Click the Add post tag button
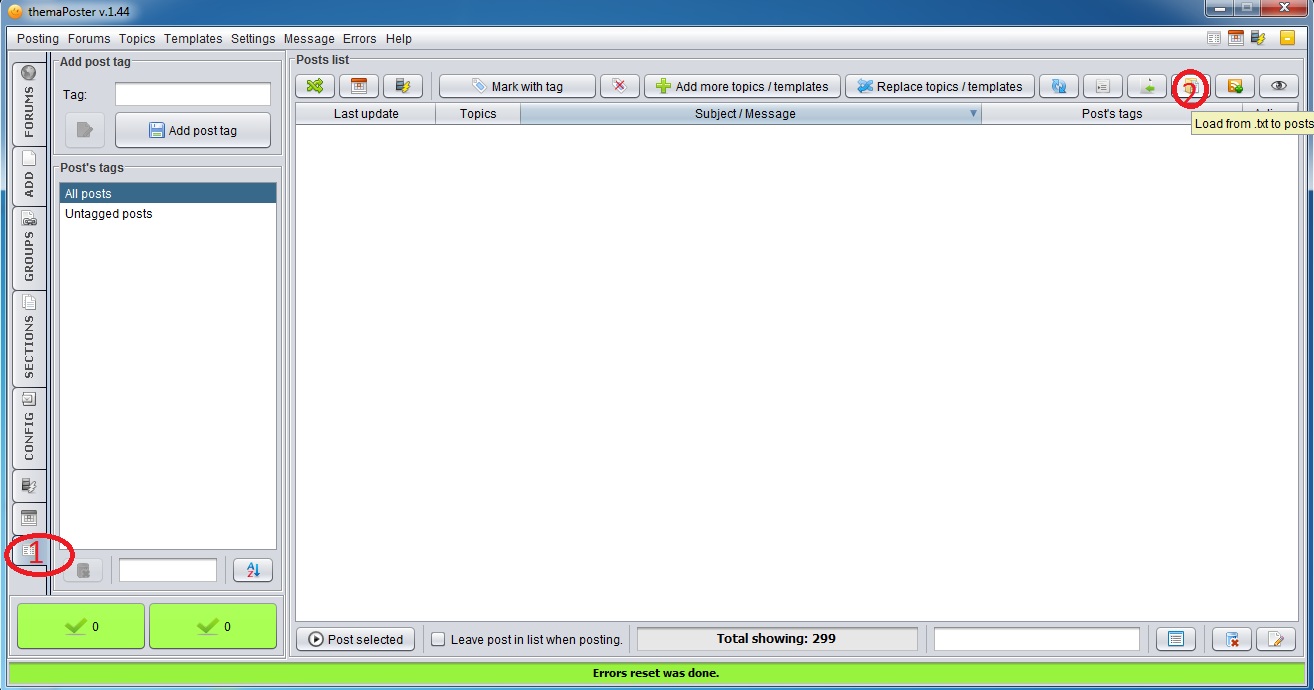The height and width of the screenshot is (690, 1314). coord(193,130)
